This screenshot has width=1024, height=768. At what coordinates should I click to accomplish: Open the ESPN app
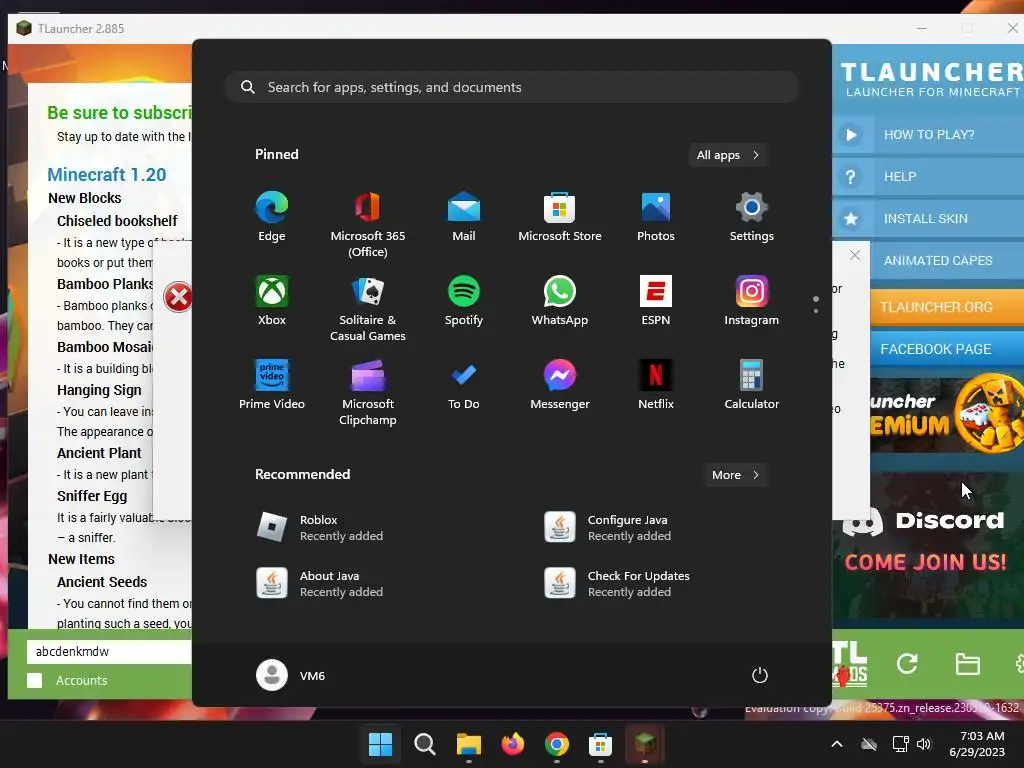pos(656,301)
